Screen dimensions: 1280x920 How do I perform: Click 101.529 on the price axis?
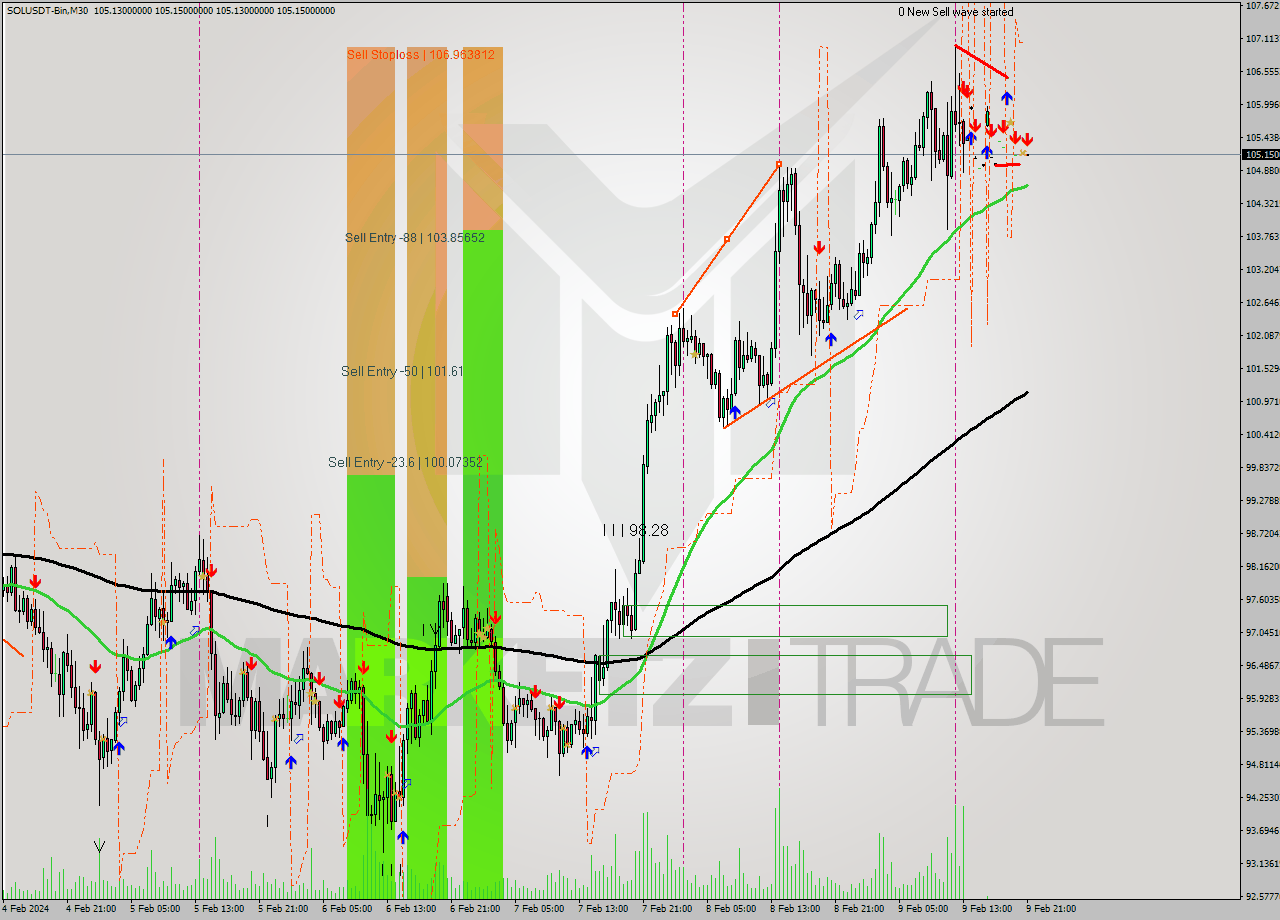click(1261, 368)
